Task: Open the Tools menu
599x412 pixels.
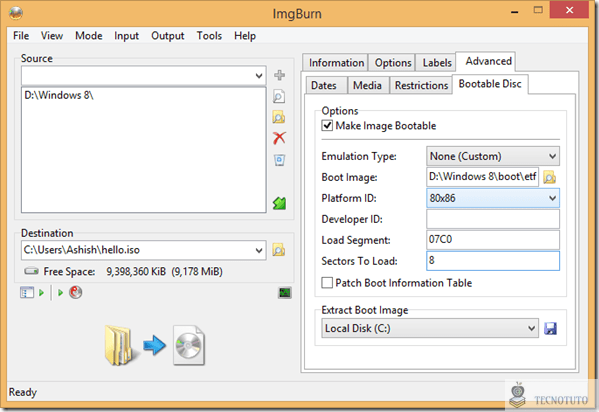Action: point(209,36)
